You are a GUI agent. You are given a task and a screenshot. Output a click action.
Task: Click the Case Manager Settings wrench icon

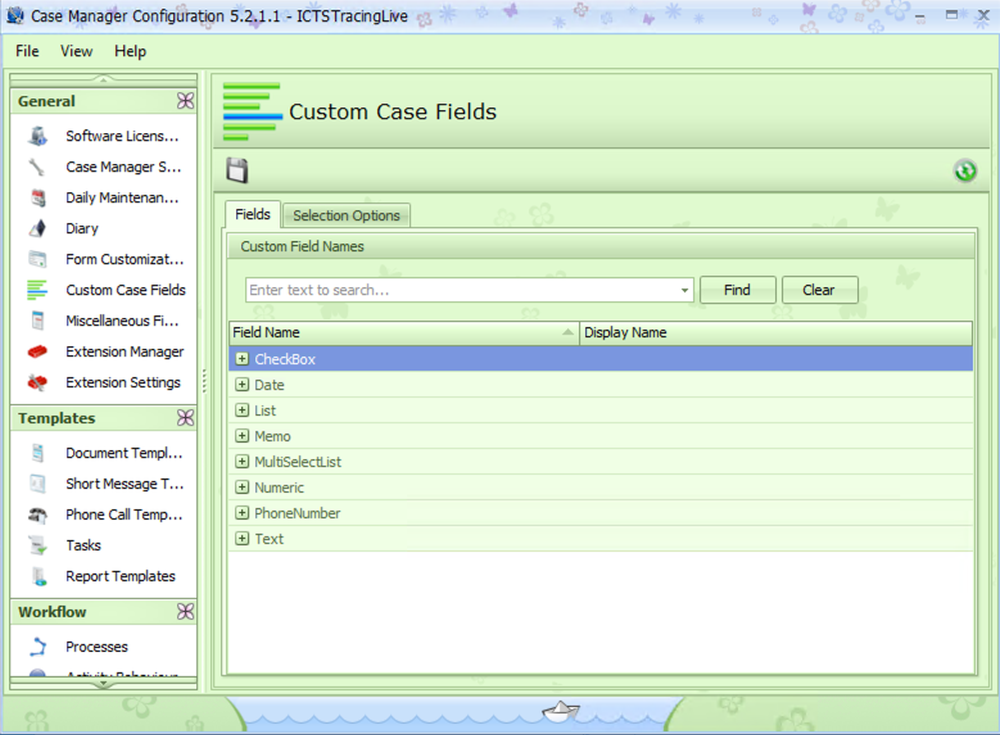37,167
